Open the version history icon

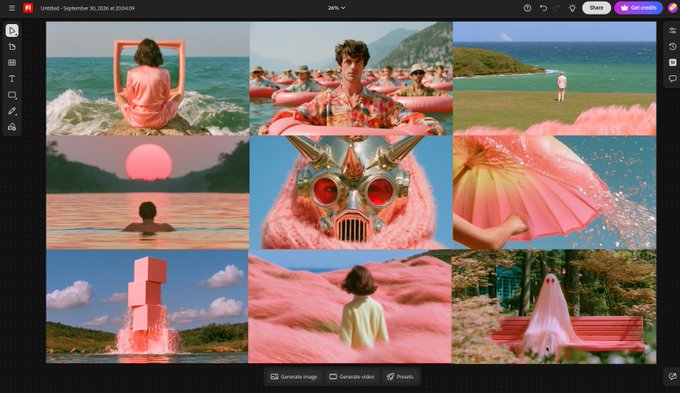point(673,46)
